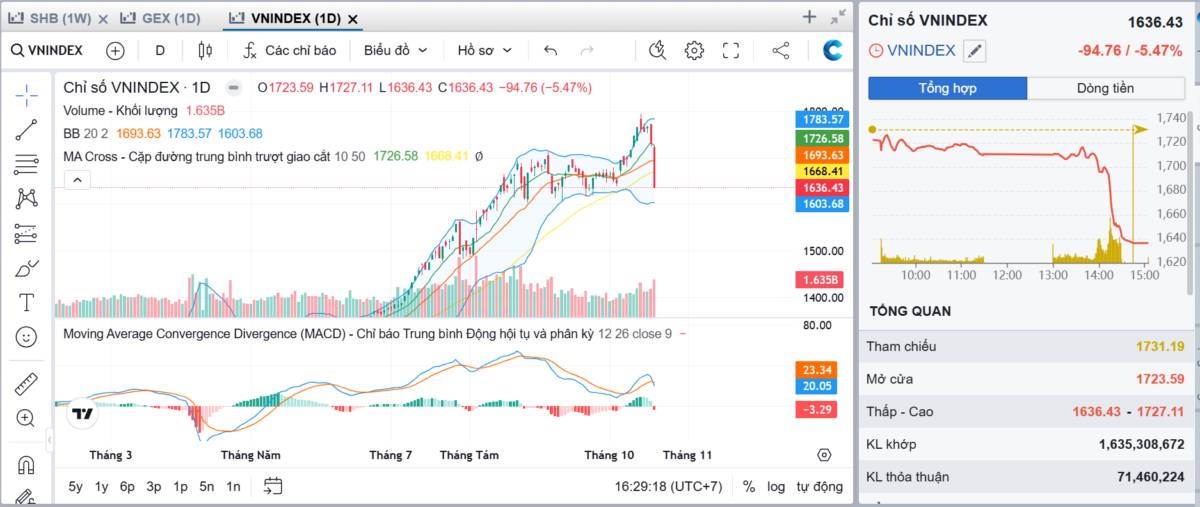Open chart settings gear icon

click(x=694, y=50)
